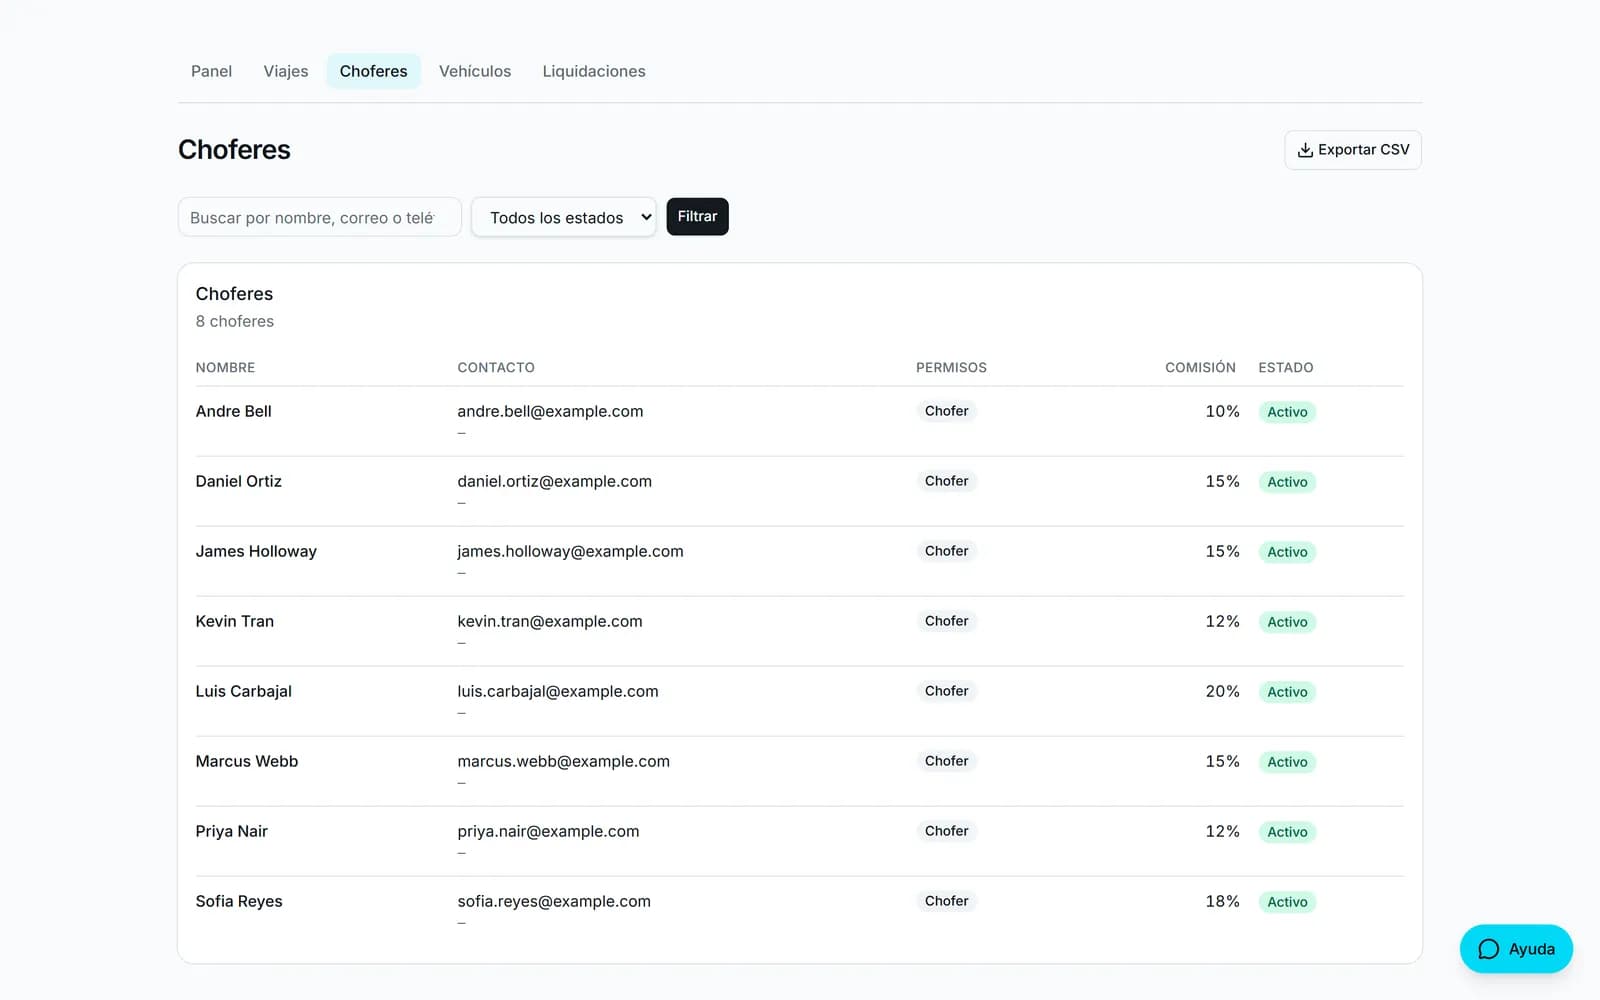The width and height of the screenshot is (1600, 1000).
Task: Click driver name Marcus Webb
Action: [x=247, y=761]
